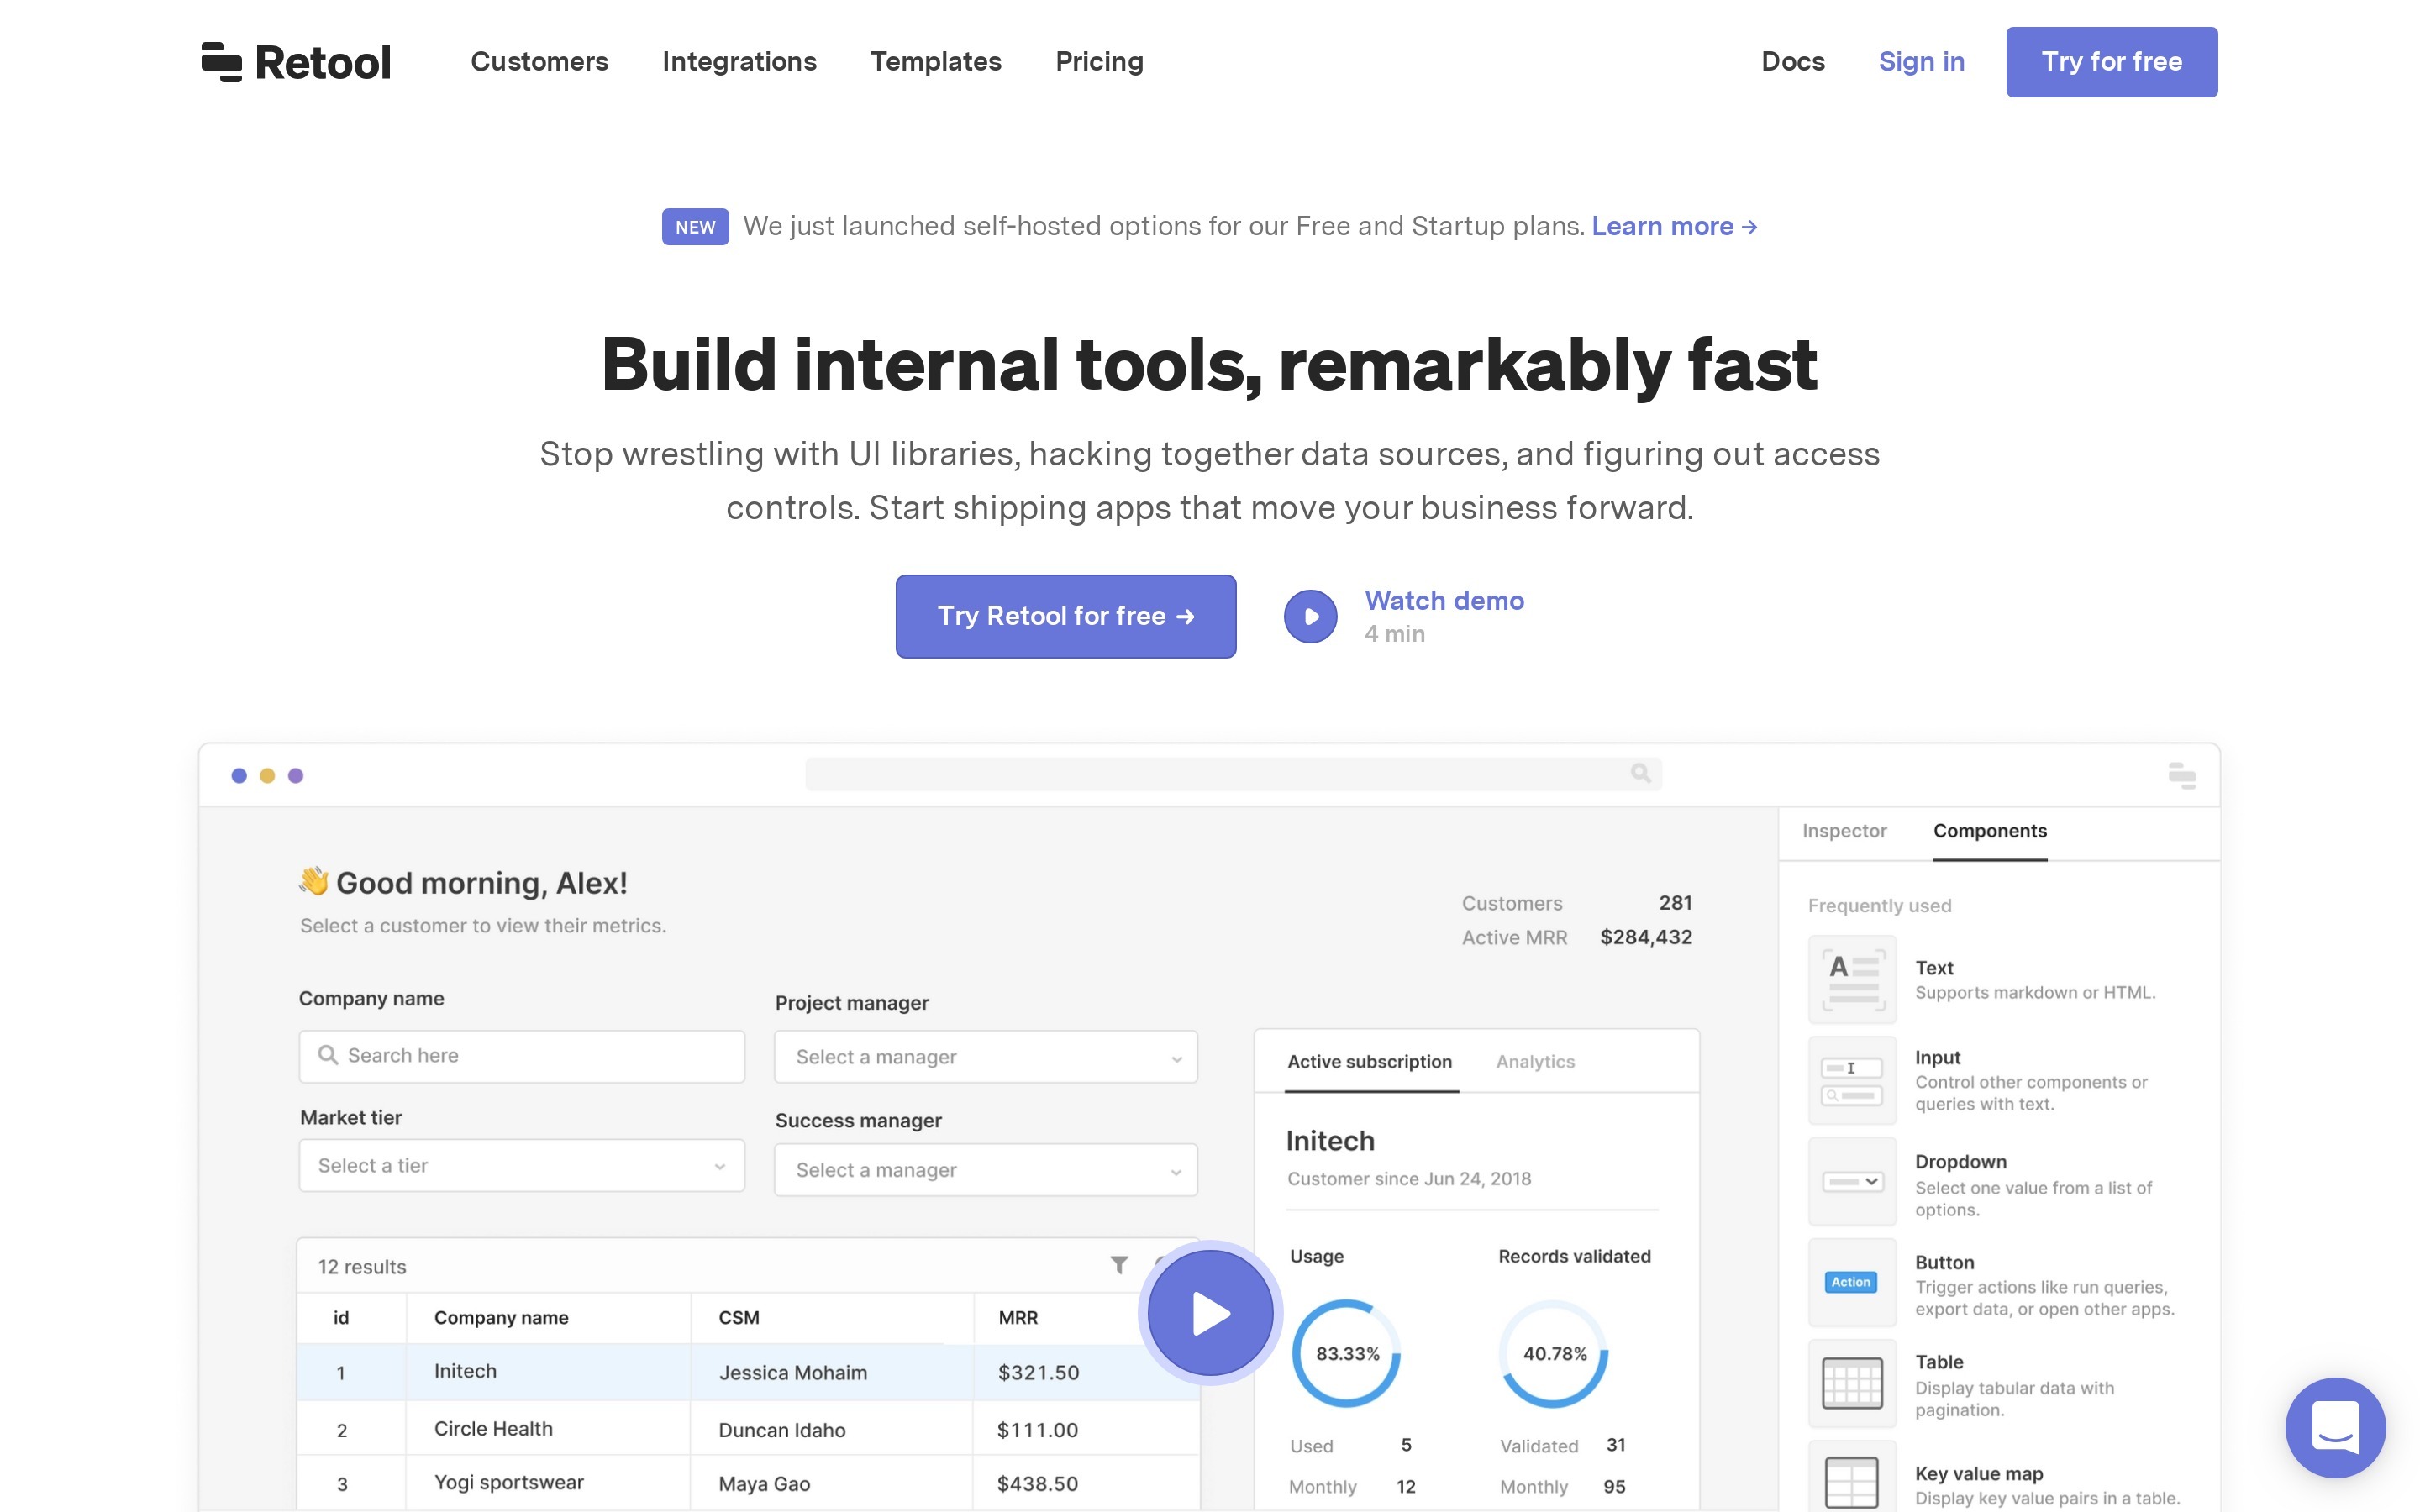Expand the Market tier dropdown
The image size is (2420, 1512).
click(521, 1166)
